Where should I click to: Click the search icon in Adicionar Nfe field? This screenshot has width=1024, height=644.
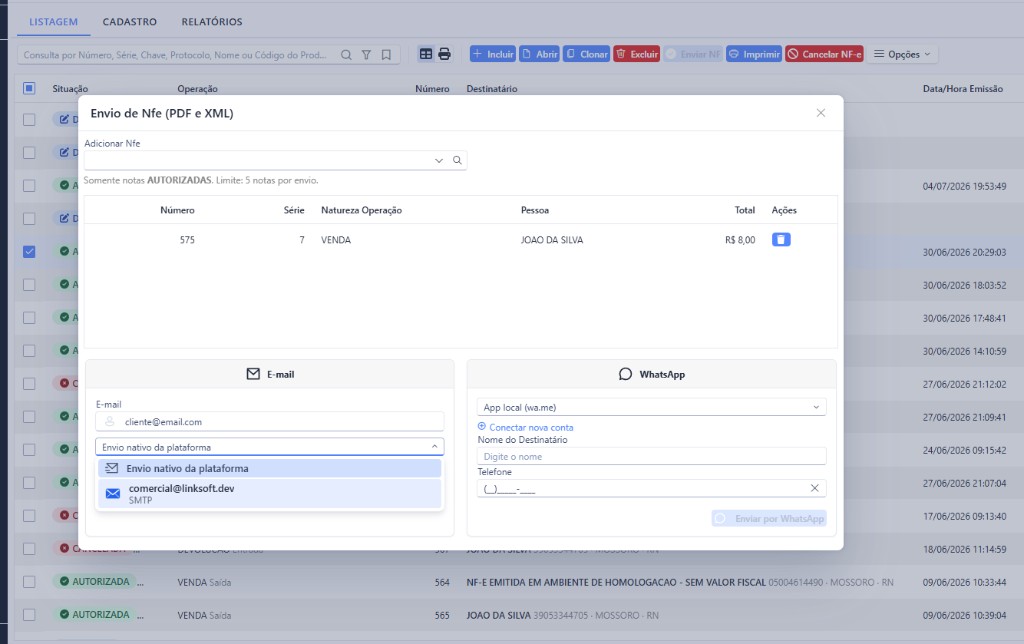coord(457,160)
